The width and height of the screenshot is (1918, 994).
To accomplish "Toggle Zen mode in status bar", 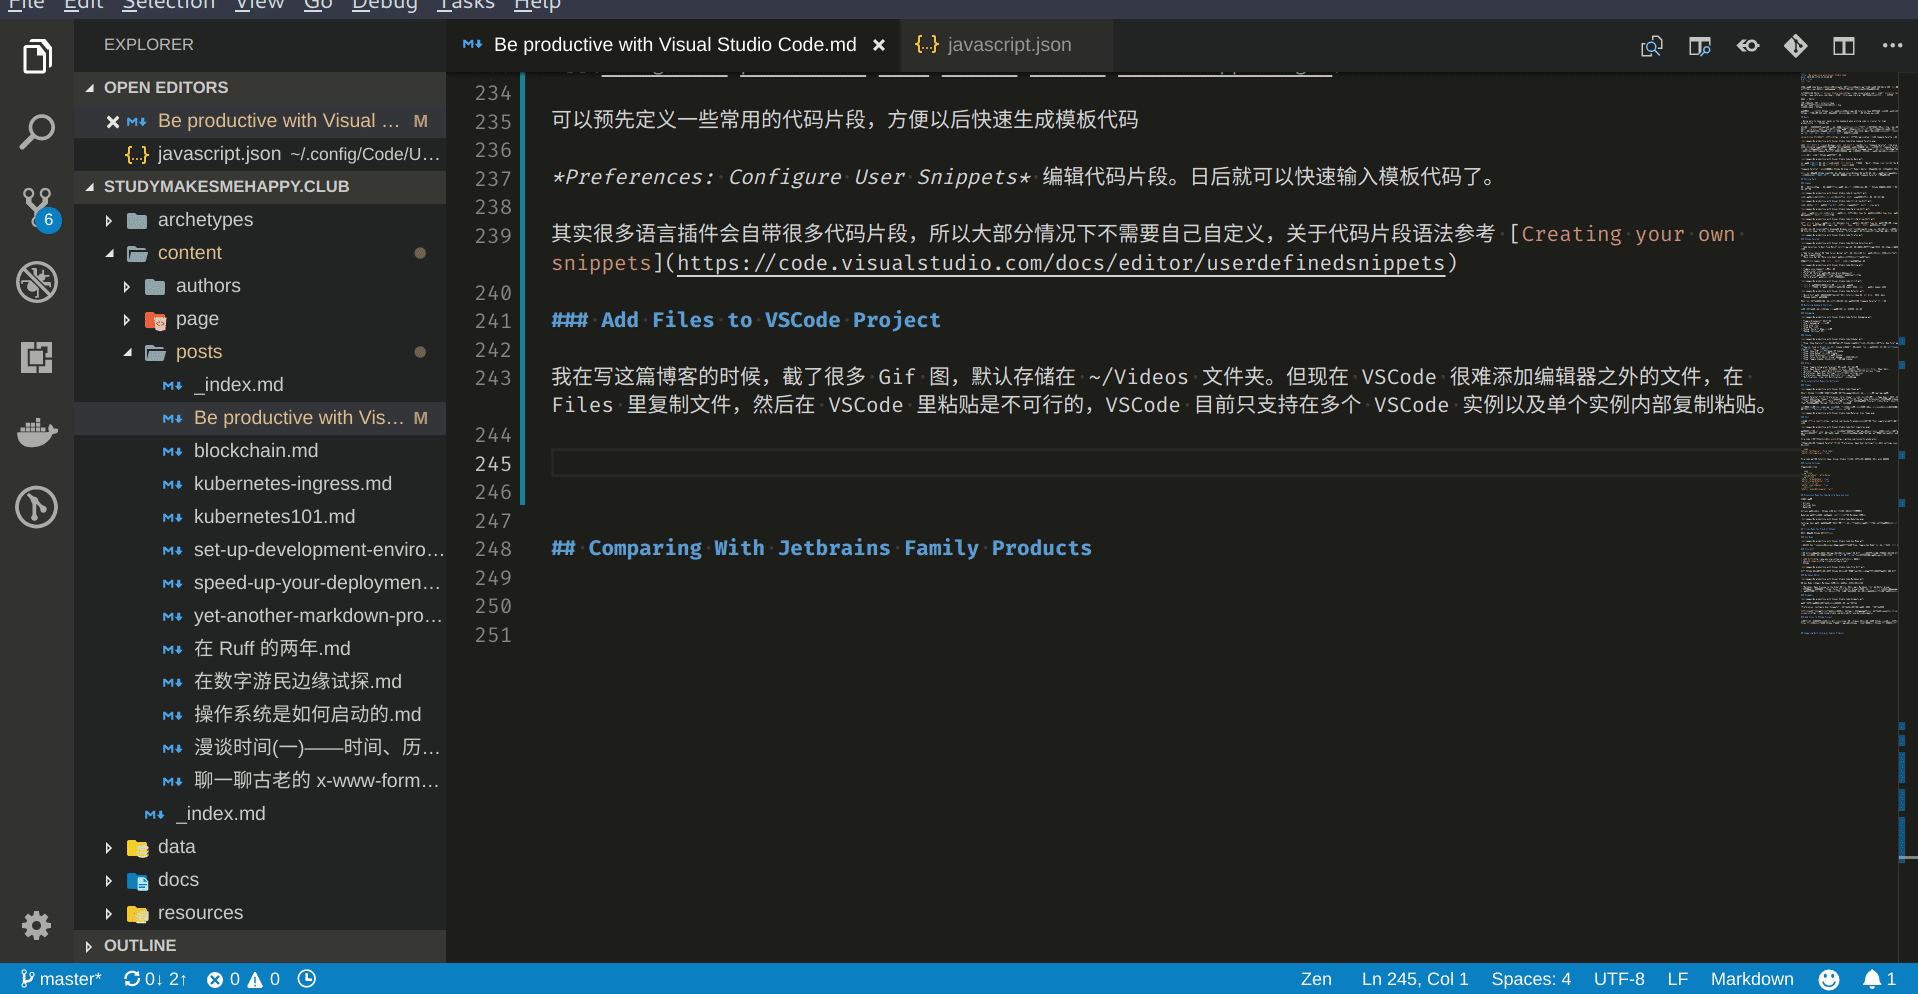I will (x=1316, y=979).
